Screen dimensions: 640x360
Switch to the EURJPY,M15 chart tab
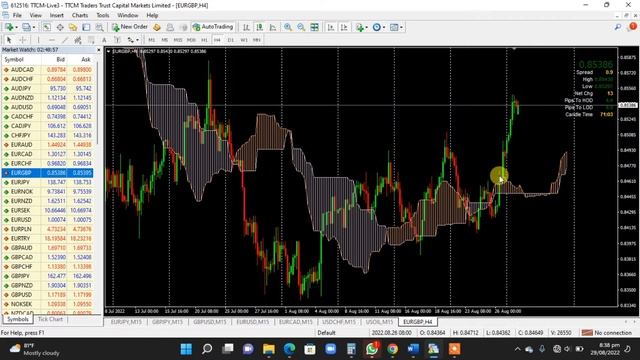pyautogui.click(x=126, y=322)
